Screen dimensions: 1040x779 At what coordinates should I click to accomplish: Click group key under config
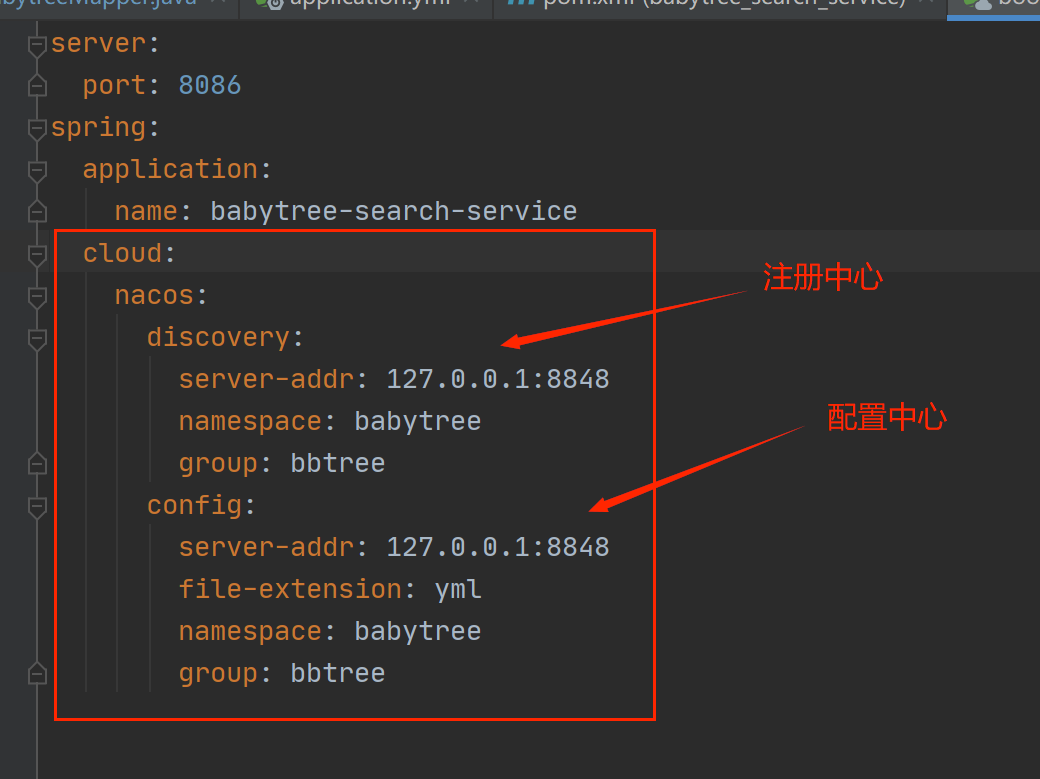coord(218,673)
